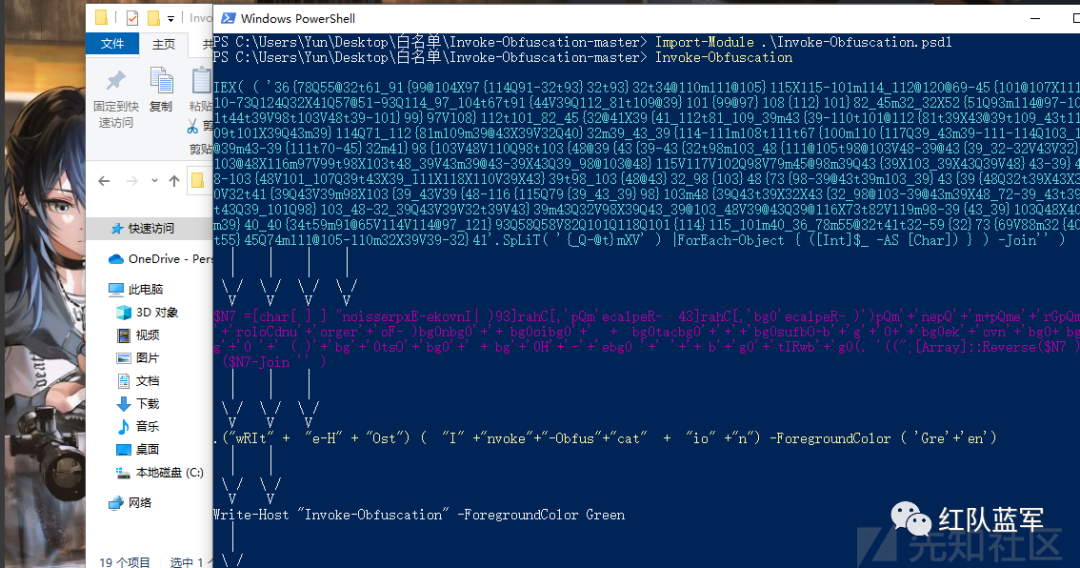Open 桌面 folder in sidebar
The width and height of the screenshot is (1080, 568).
pyautogui.click(x=138, y=449)
